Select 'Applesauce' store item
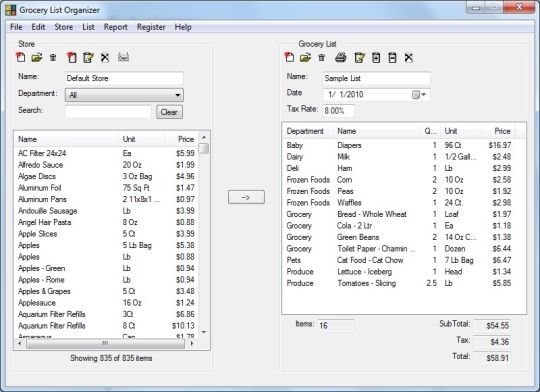Viewport: 540px width, 392px height. click(106, 303)
